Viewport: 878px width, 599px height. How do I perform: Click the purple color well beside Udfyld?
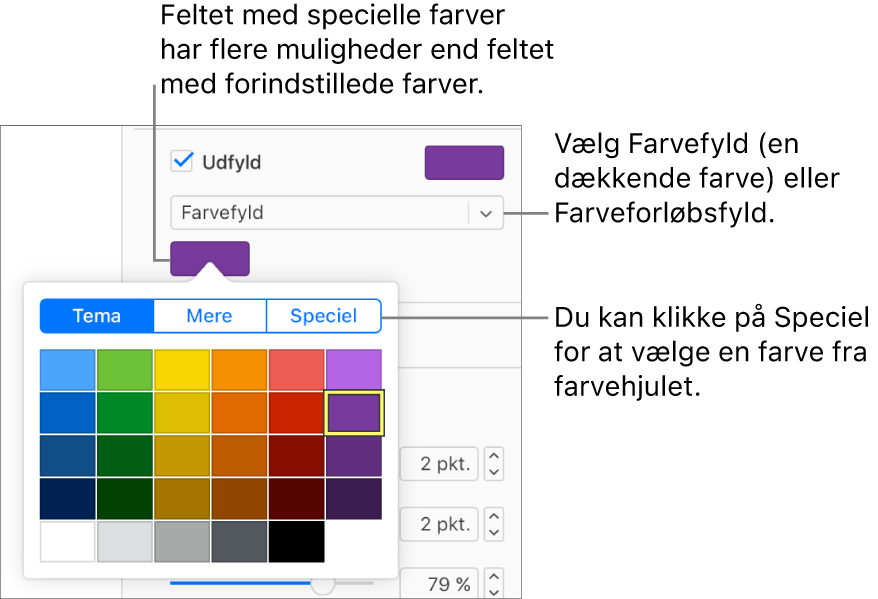click(x=464, y=163)
